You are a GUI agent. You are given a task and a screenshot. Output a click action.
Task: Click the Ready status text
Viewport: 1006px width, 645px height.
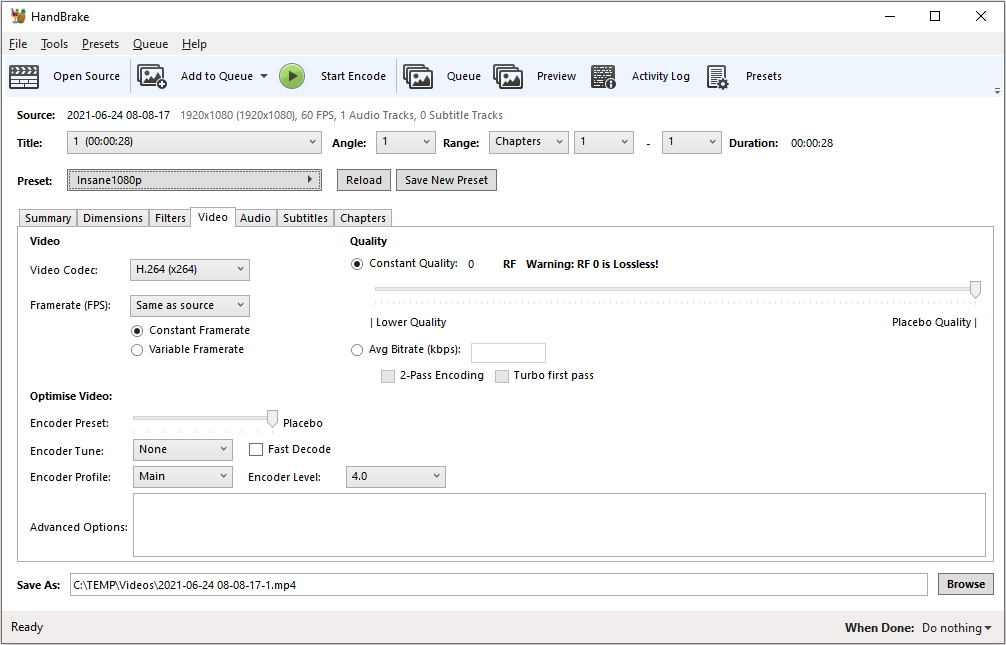pos(27,627)
